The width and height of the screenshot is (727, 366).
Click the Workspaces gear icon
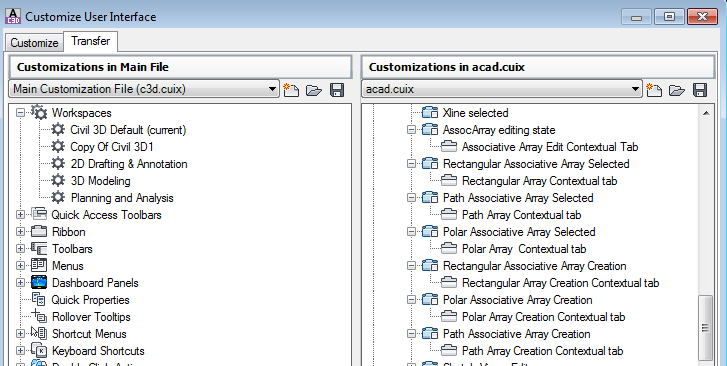39,112
